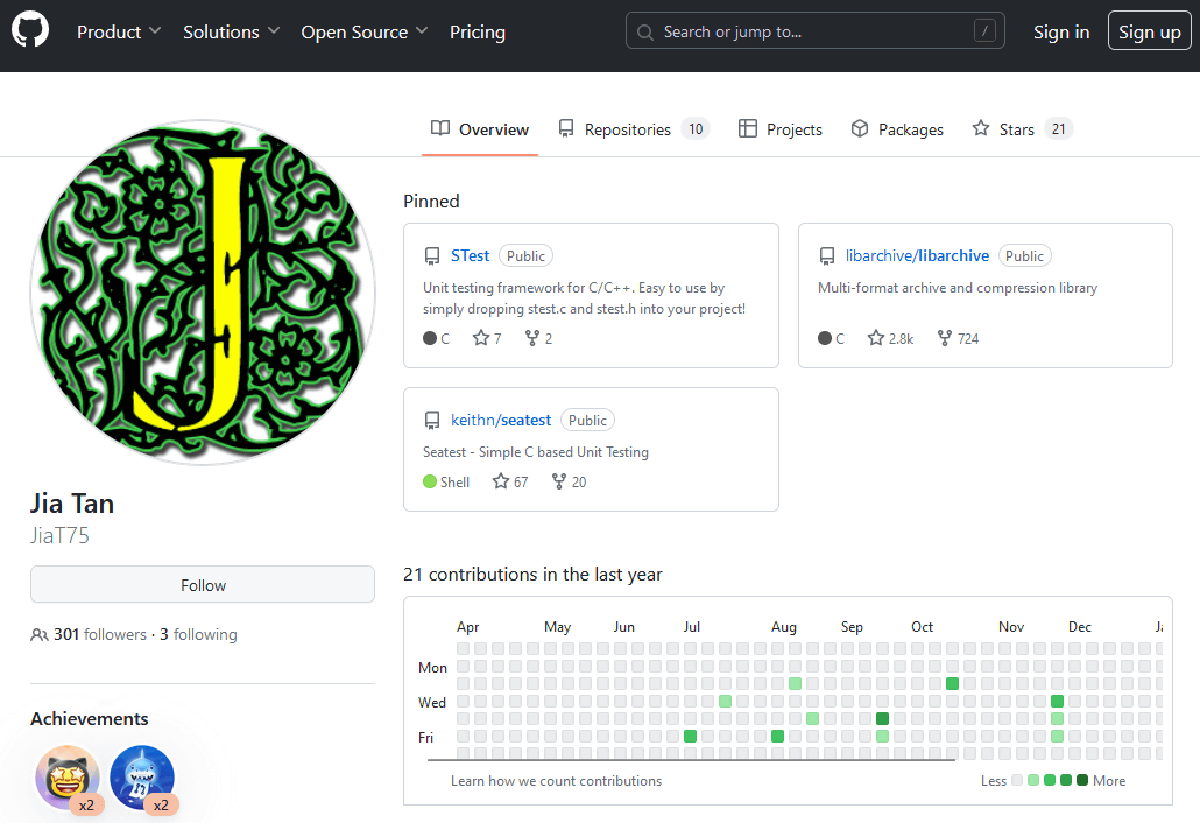The width and height of the screenshot is (1200, 823).
Task: Open the Open Source dropdown menu
Action: pyautogui.click(x=364, y=32)
